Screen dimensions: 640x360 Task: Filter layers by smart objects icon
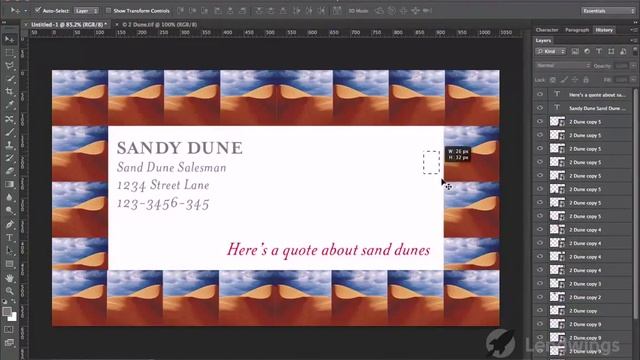(x=623, y=51)
